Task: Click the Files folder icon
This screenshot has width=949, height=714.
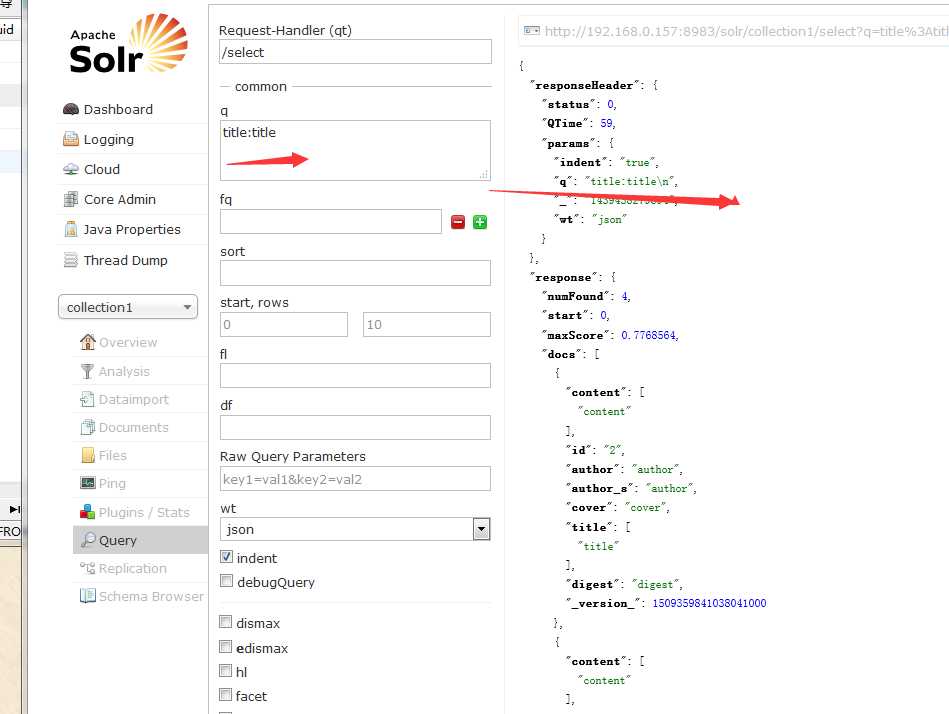Action: point(88,455)
